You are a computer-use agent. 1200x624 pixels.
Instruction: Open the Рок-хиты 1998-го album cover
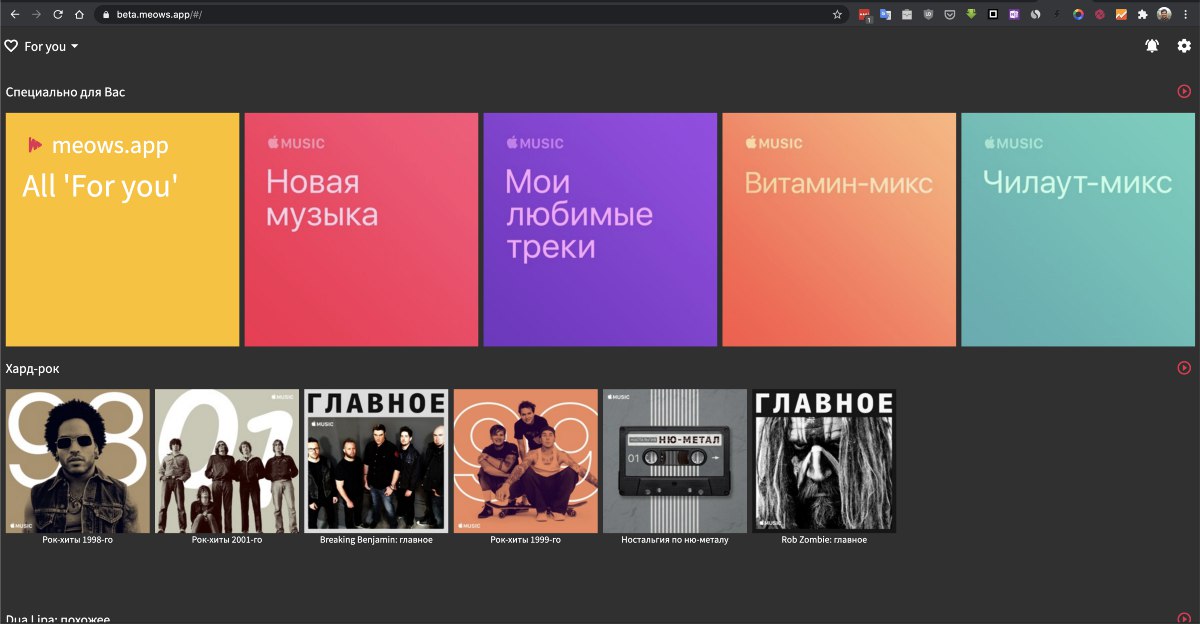(78, 461)
